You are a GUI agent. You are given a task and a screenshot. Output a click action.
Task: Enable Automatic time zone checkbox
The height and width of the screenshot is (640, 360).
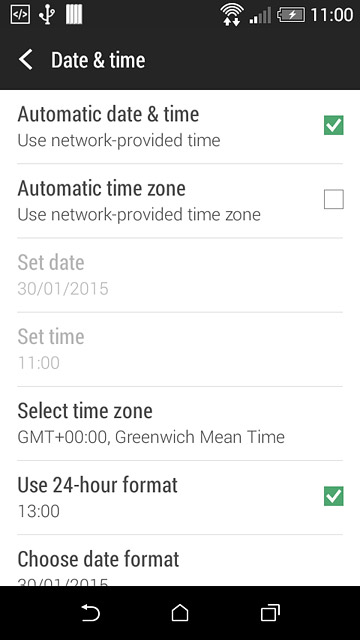pos(333,199)
